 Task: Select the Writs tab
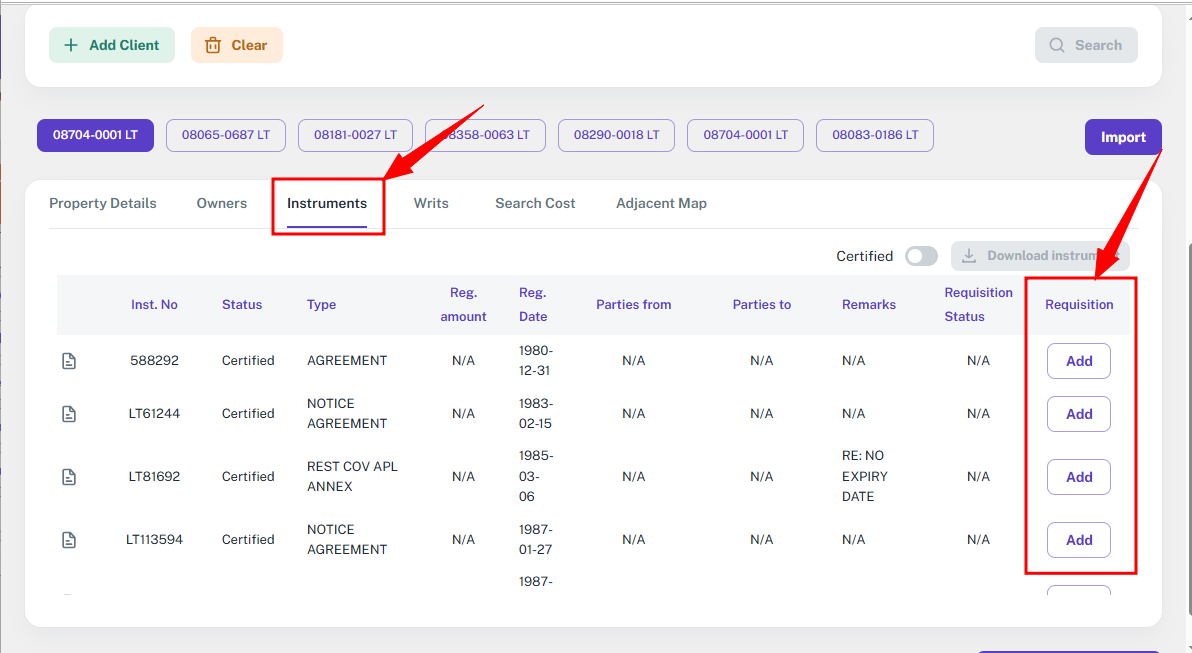(431, 203)
